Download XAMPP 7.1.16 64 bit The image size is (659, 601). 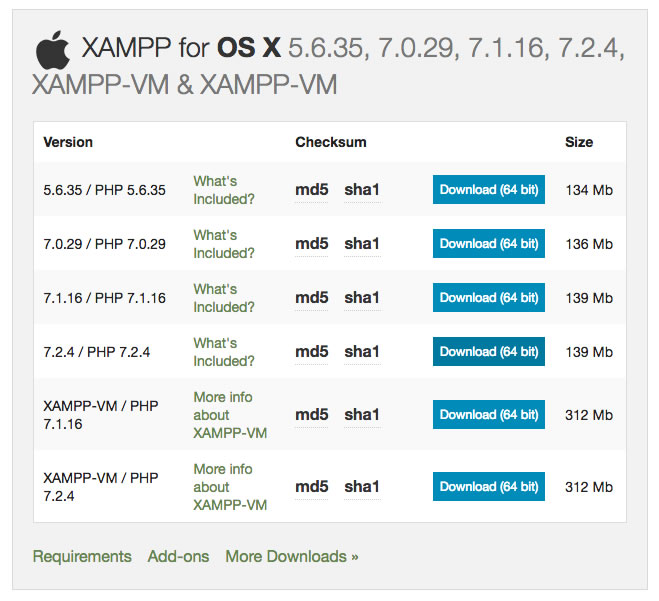(489, 298)
